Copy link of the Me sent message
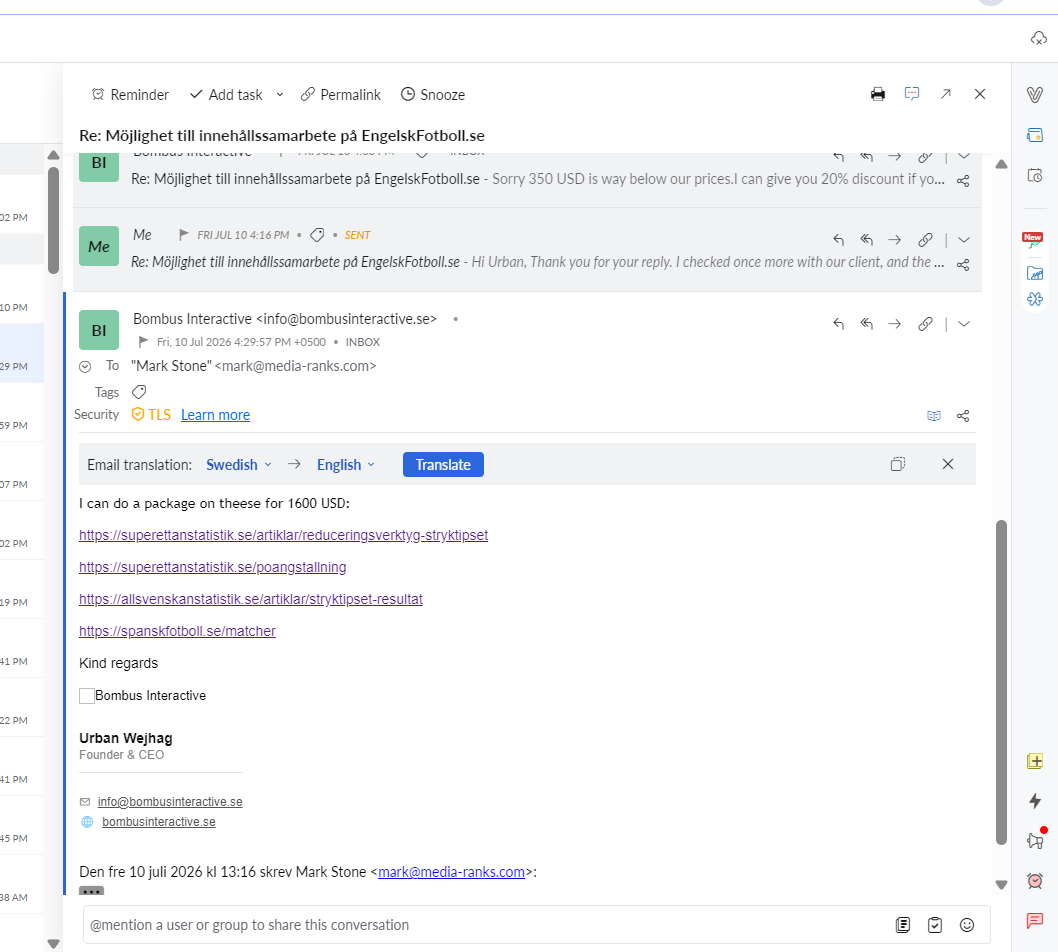The image size is (1058, 952). 925,240
